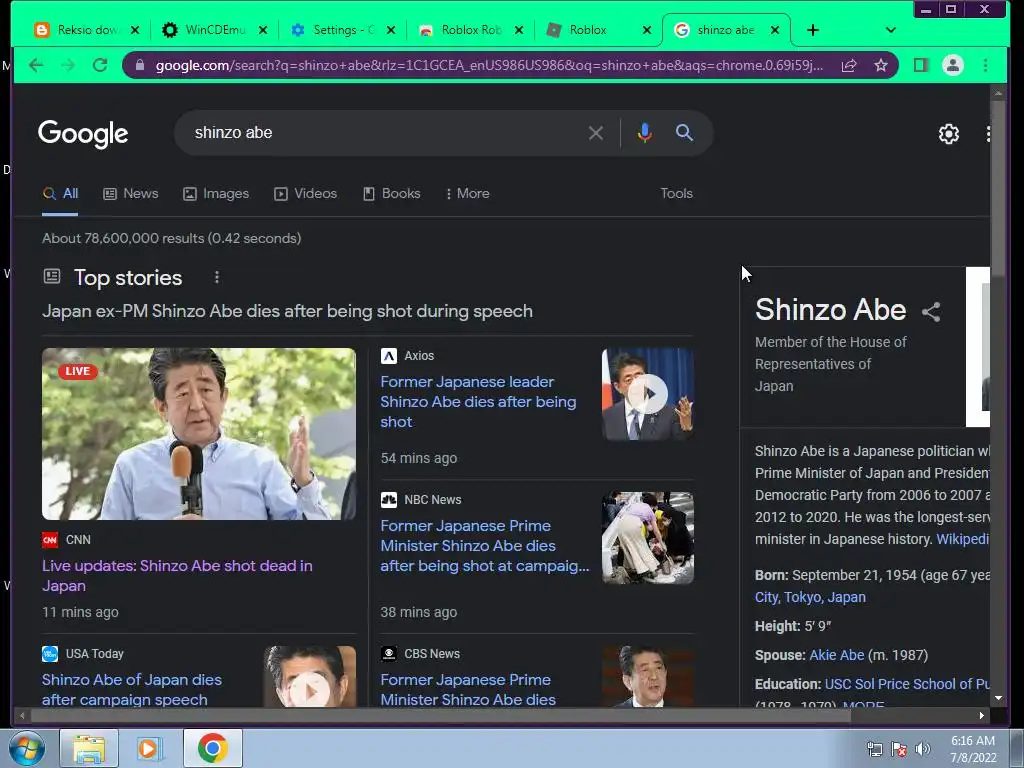Screen dimensions: 1024x768
Task: Close the Roblox Robux tab
Action: [519, 30]
